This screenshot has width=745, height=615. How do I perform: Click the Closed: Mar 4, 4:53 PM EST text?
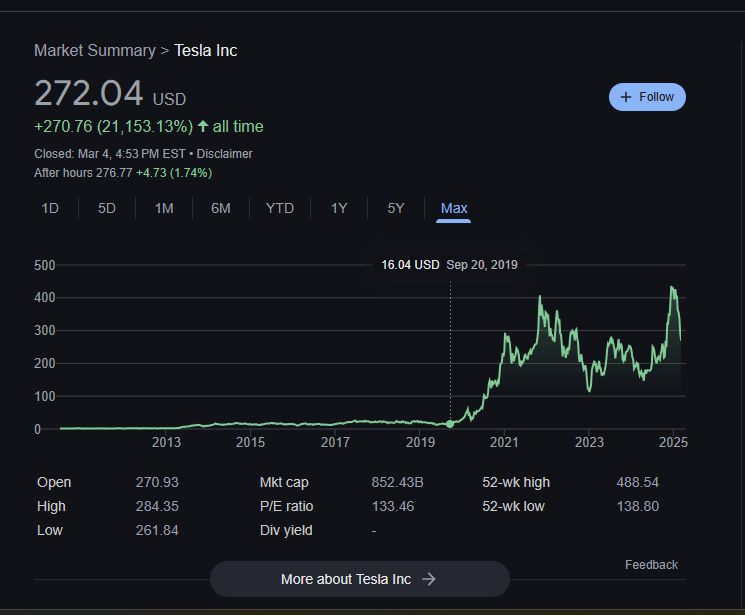(110, 154)
